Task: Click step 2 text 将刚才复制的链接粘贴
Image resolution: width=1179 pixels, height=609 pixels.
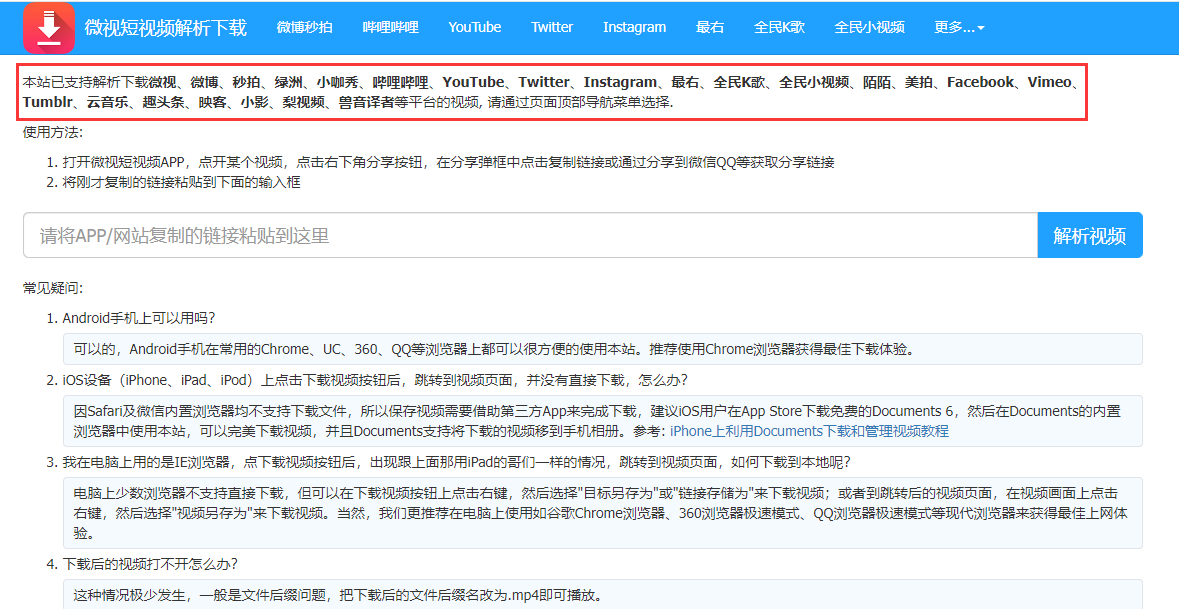Action: (181, 182)
